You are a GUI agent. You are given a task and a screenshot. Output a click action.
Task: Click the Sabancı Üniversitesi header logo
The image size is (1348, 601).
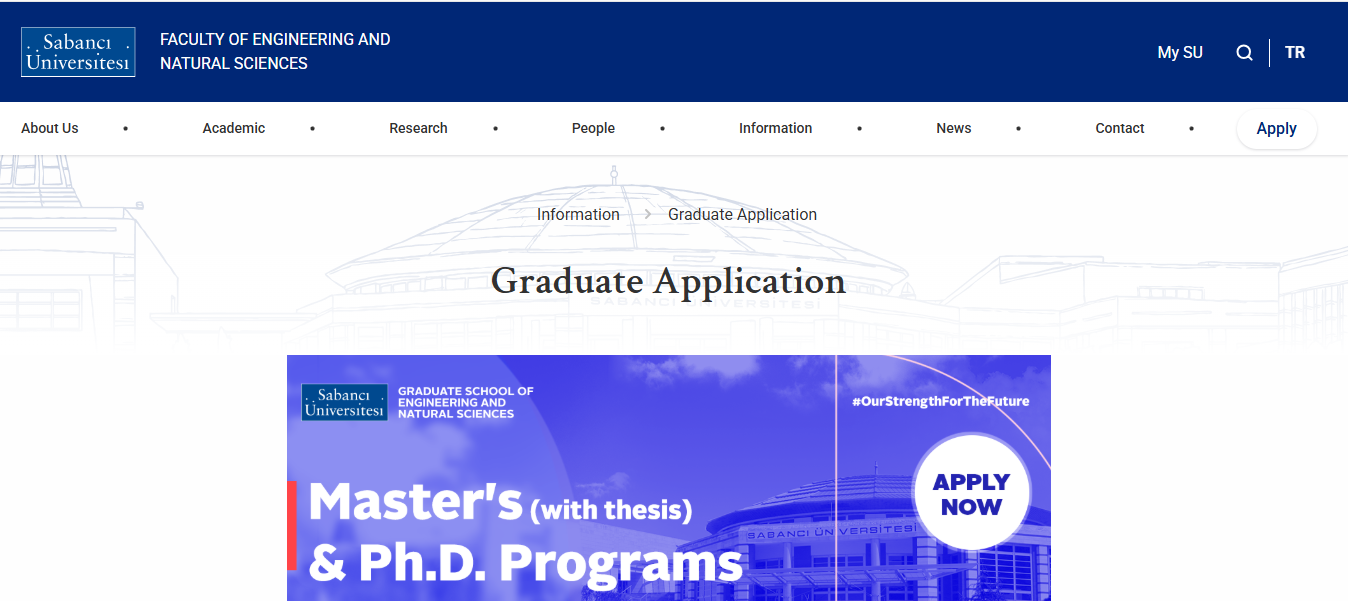click(78, 52)
